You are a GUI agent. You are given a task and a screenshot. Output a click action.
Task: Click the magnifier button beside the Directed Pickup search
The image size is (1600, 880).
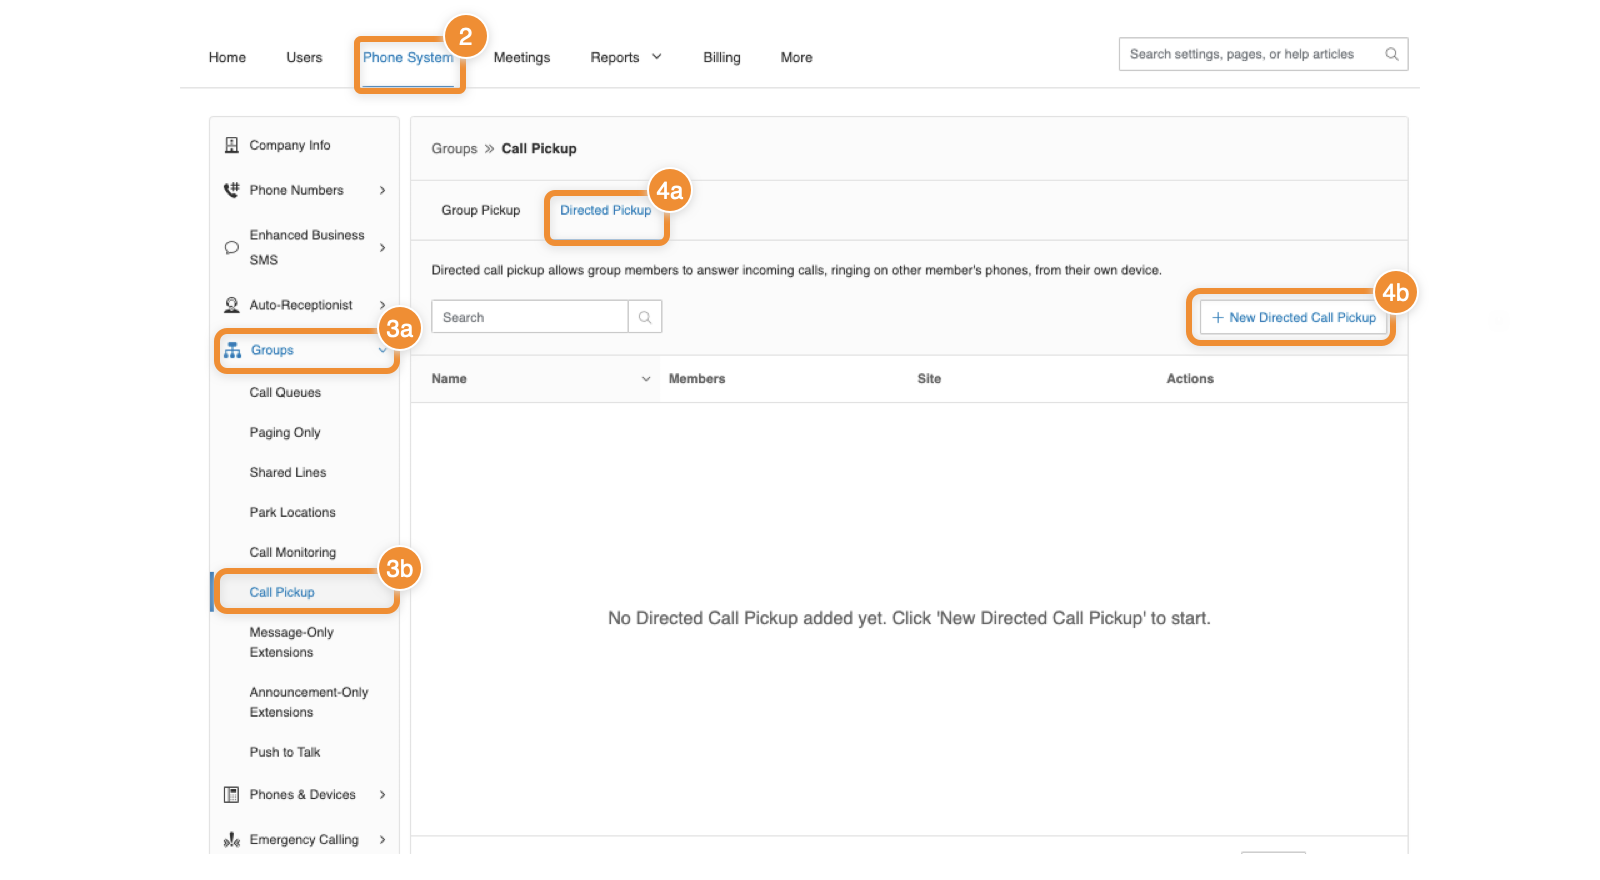click(645, 317)
